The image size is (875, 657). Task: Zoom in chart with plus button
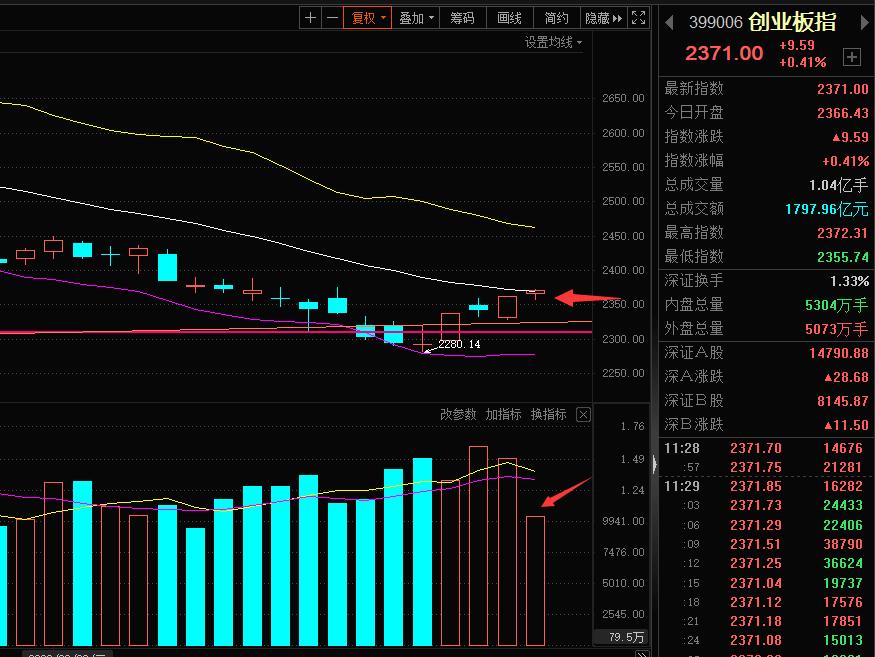310,18
